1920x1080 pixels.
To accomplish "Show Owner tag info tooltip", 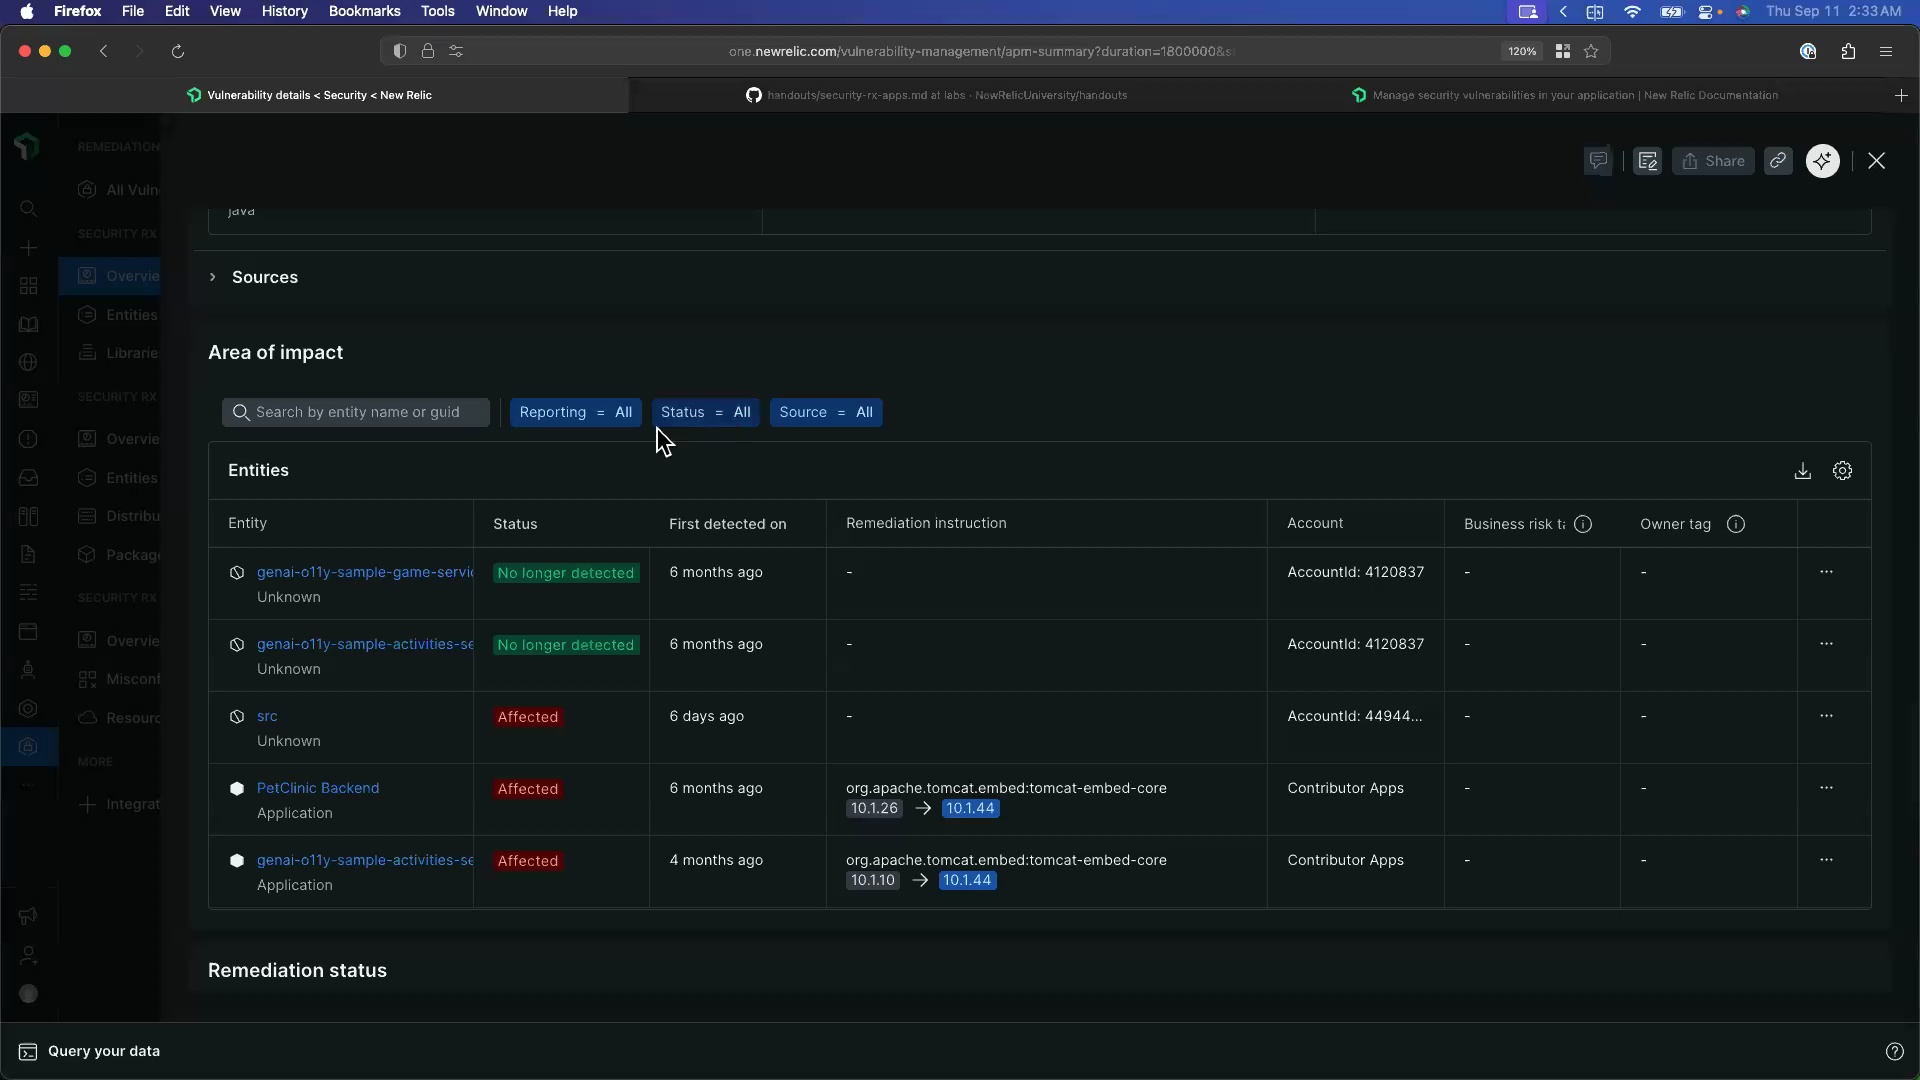I will (1736, 524).
